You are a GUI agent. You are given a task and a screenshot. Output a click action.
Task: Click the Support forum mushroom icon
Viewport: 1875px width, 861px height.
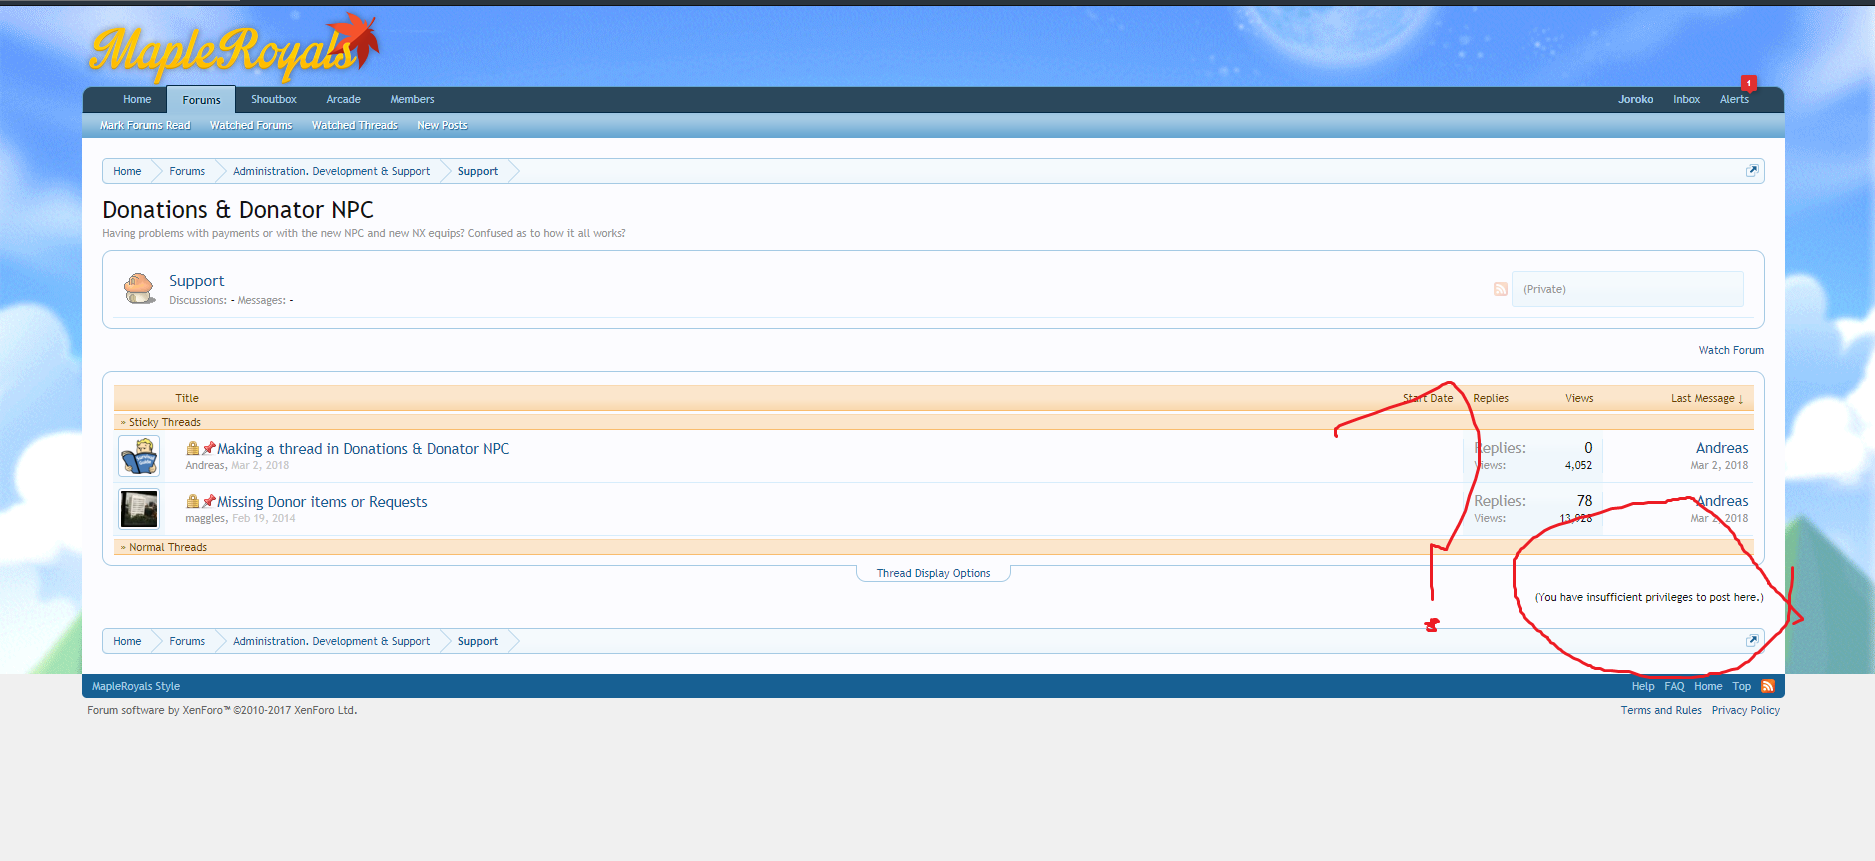[139, 288]
